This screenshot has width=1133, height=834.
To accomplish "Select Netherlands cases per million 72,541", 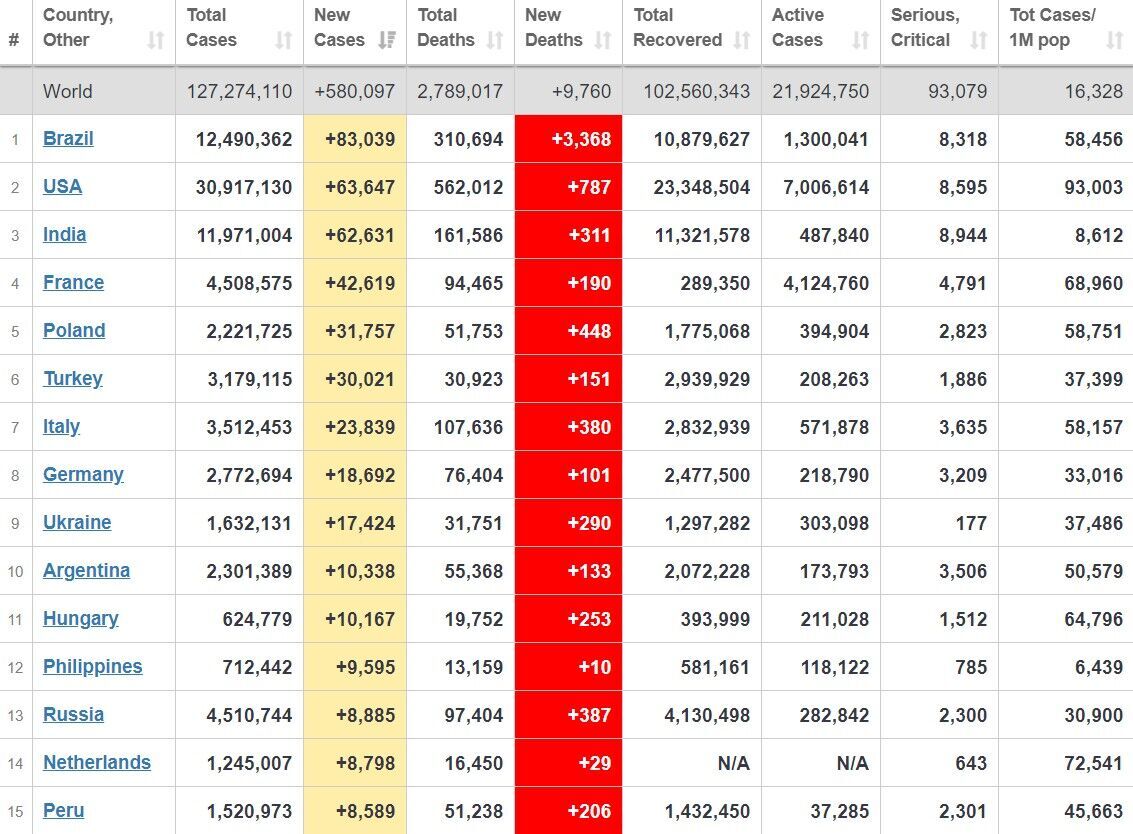I will tap(1093, 763).
